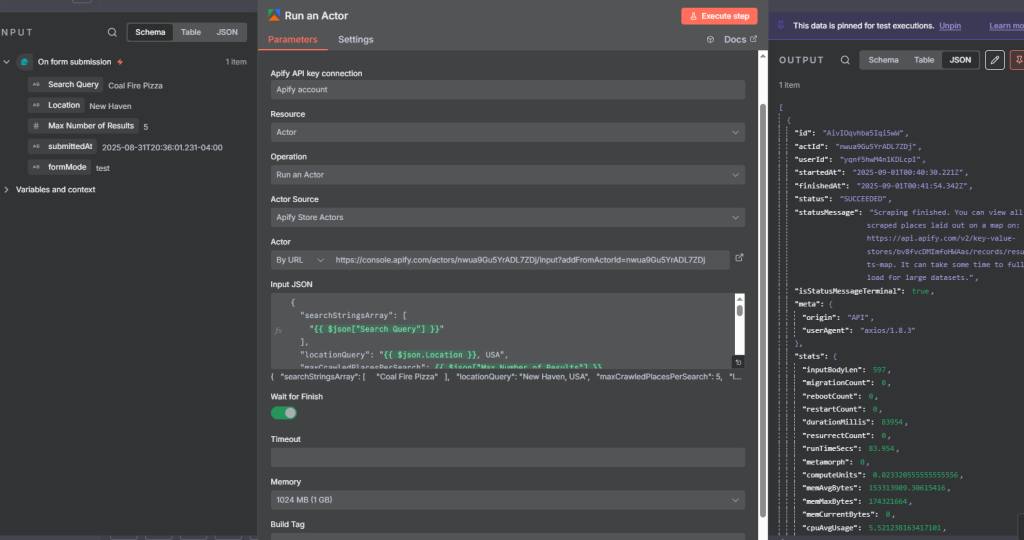Click the Unpin link
1024x540 pixels.
click(x=950, y=26)
